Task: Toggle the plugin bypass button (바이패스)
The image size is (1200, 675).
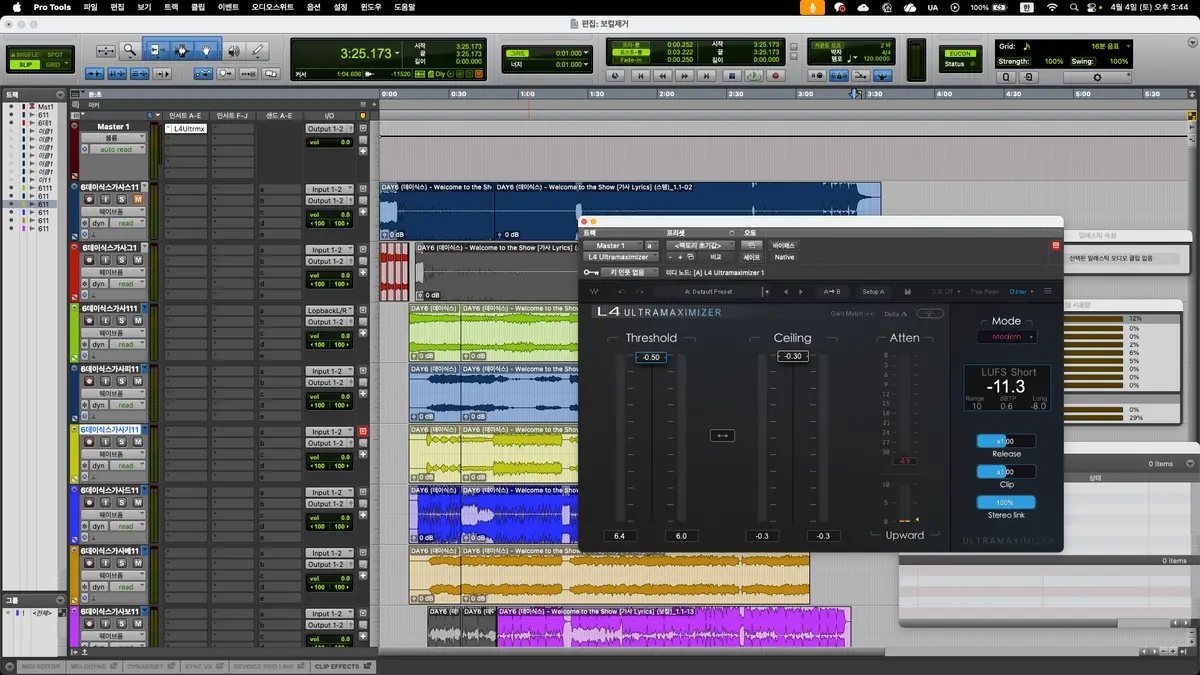Action: 784,245
